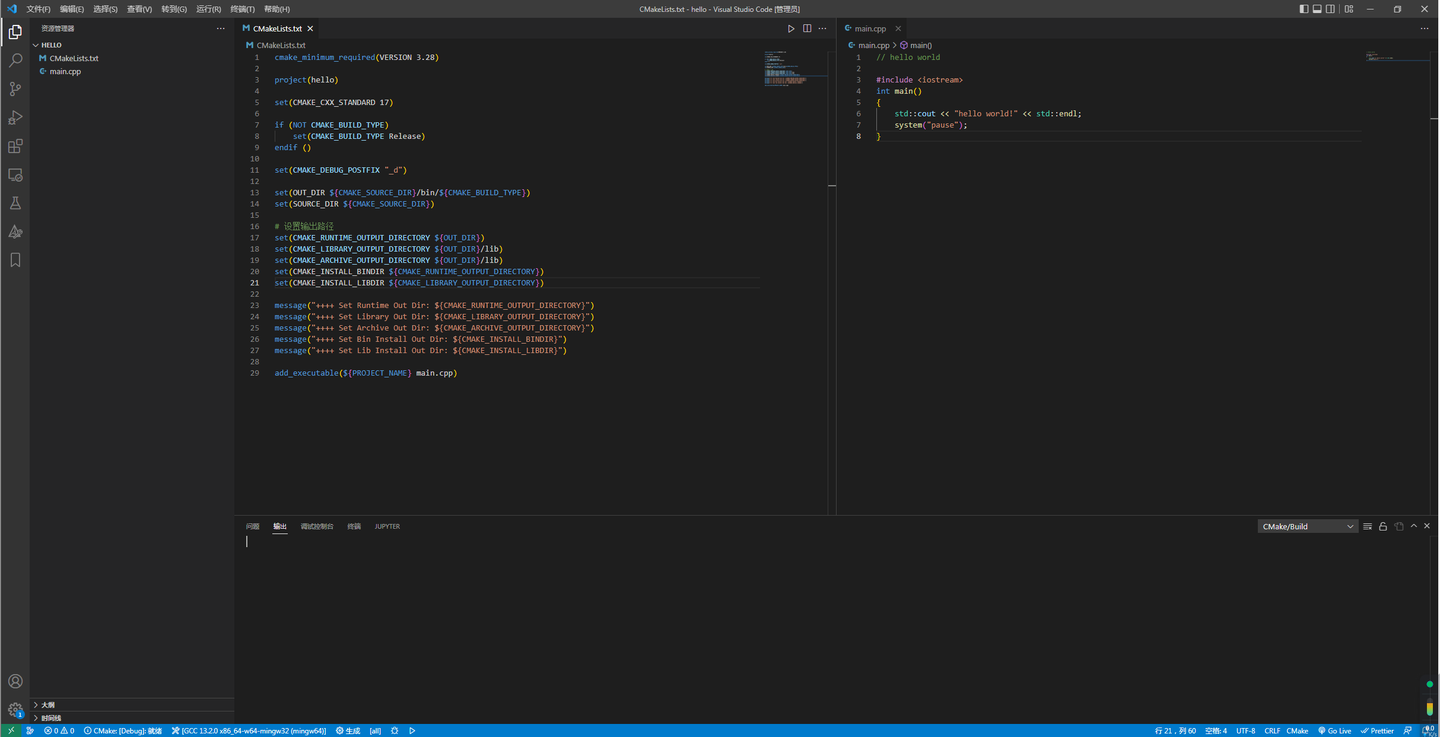1440x737 pixels.
Task: Start Go Live server from status bar
Action: click(1335, 730)
